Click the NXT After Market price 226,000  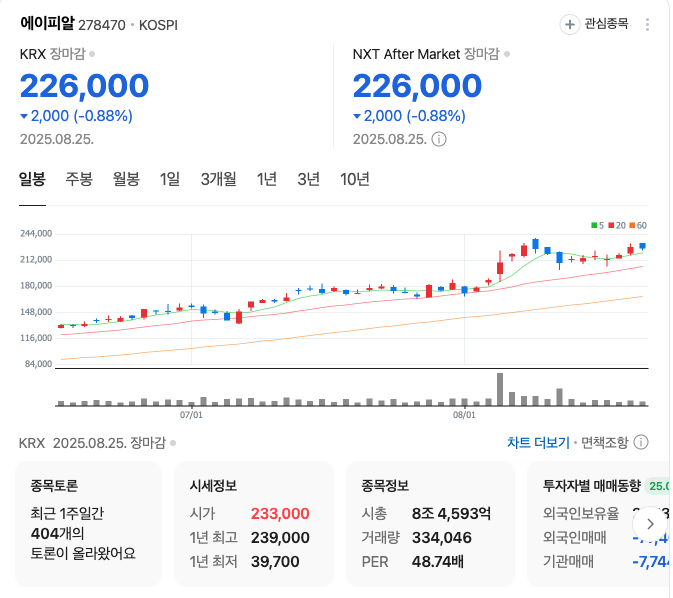coord(417,86)
